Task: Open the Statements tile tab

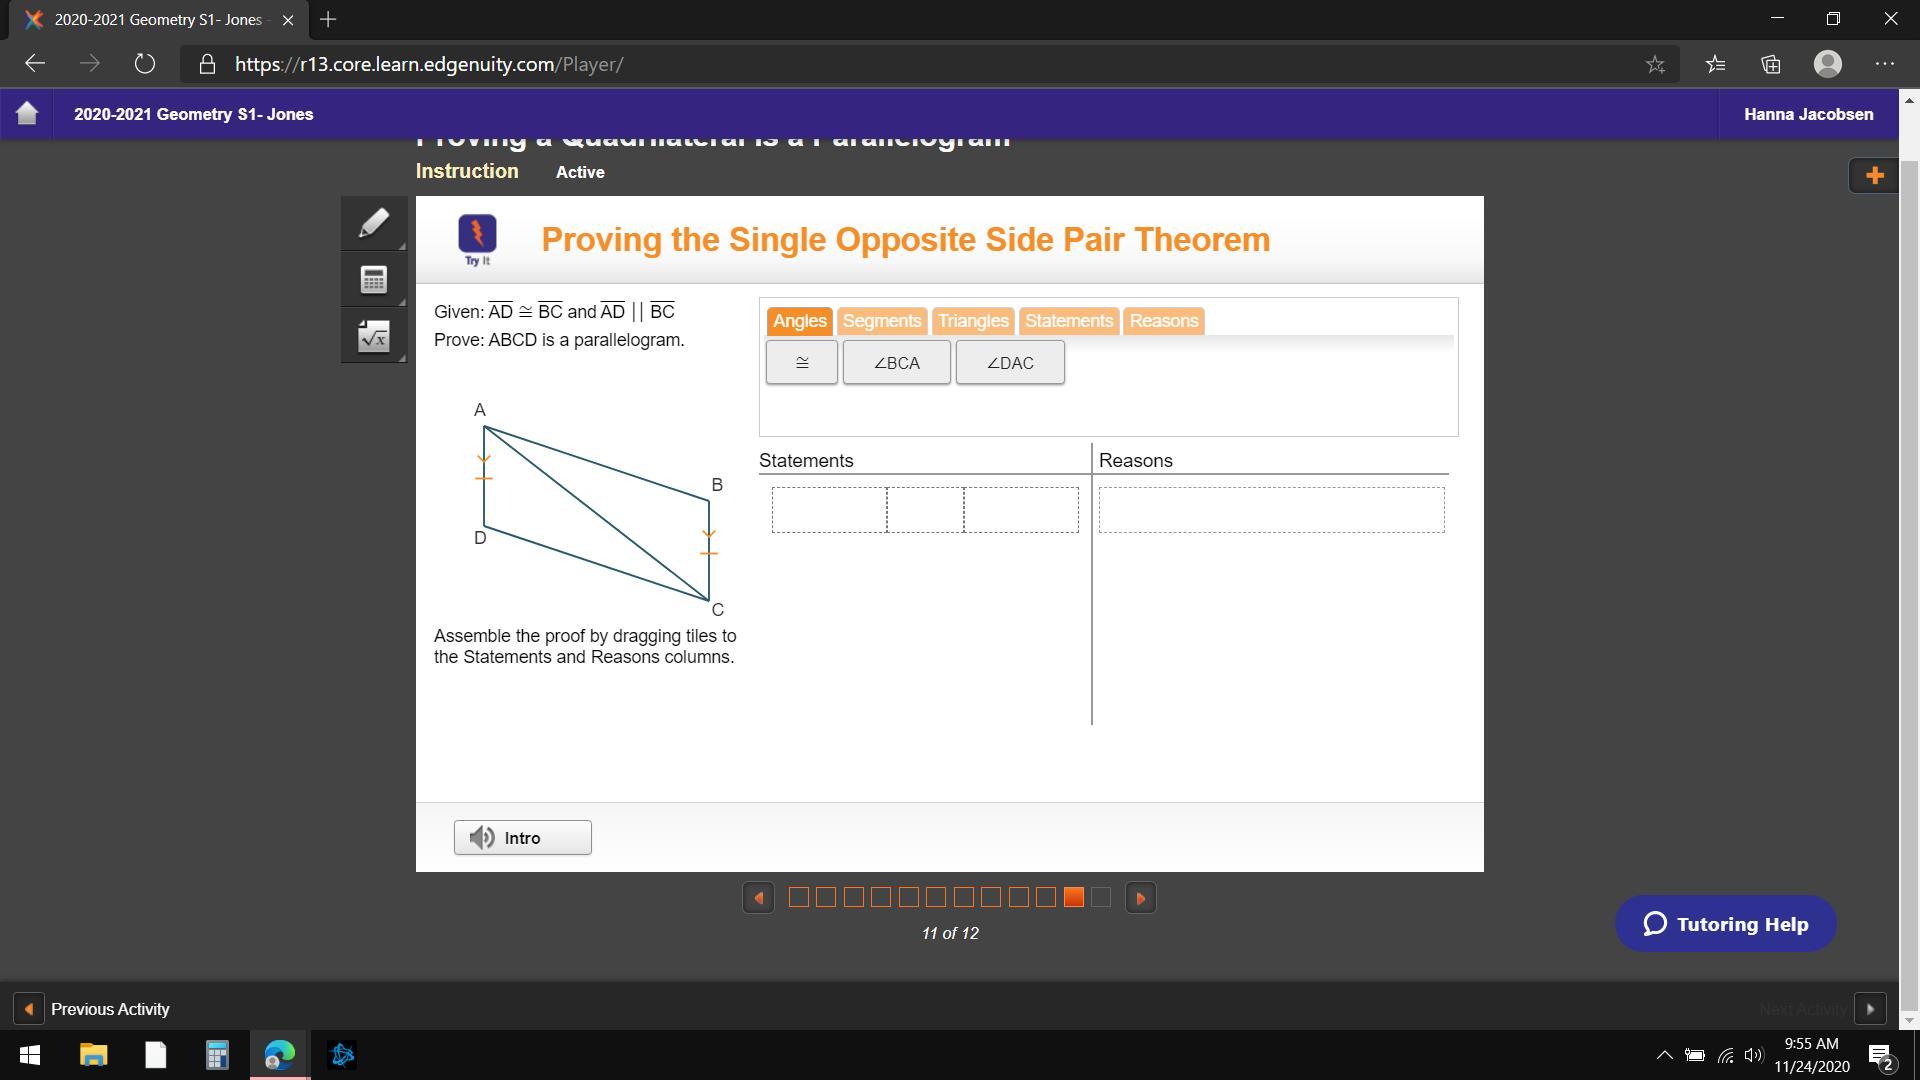Action: (1068, 321)
